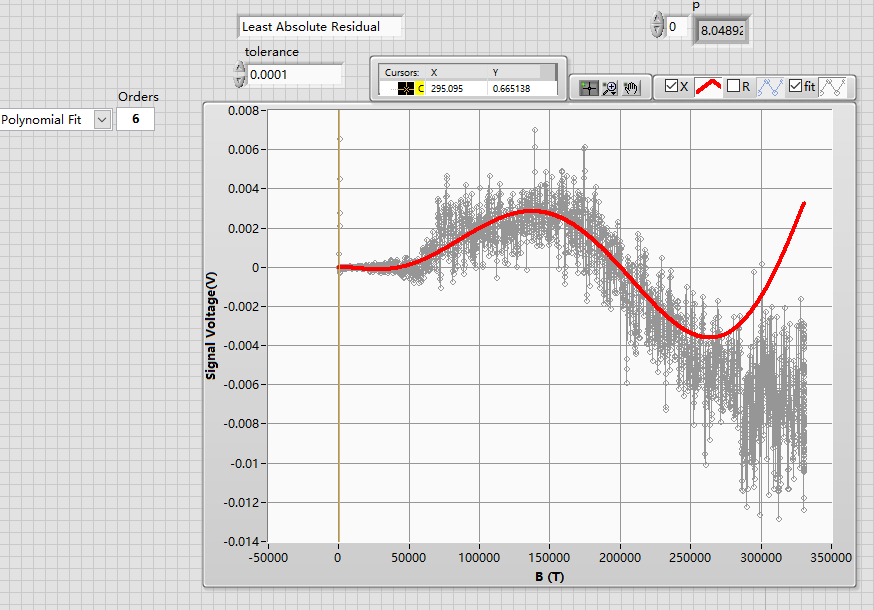Click the yellow C cursor label
The height and width of the screenshot is (610, 874).
421,89
